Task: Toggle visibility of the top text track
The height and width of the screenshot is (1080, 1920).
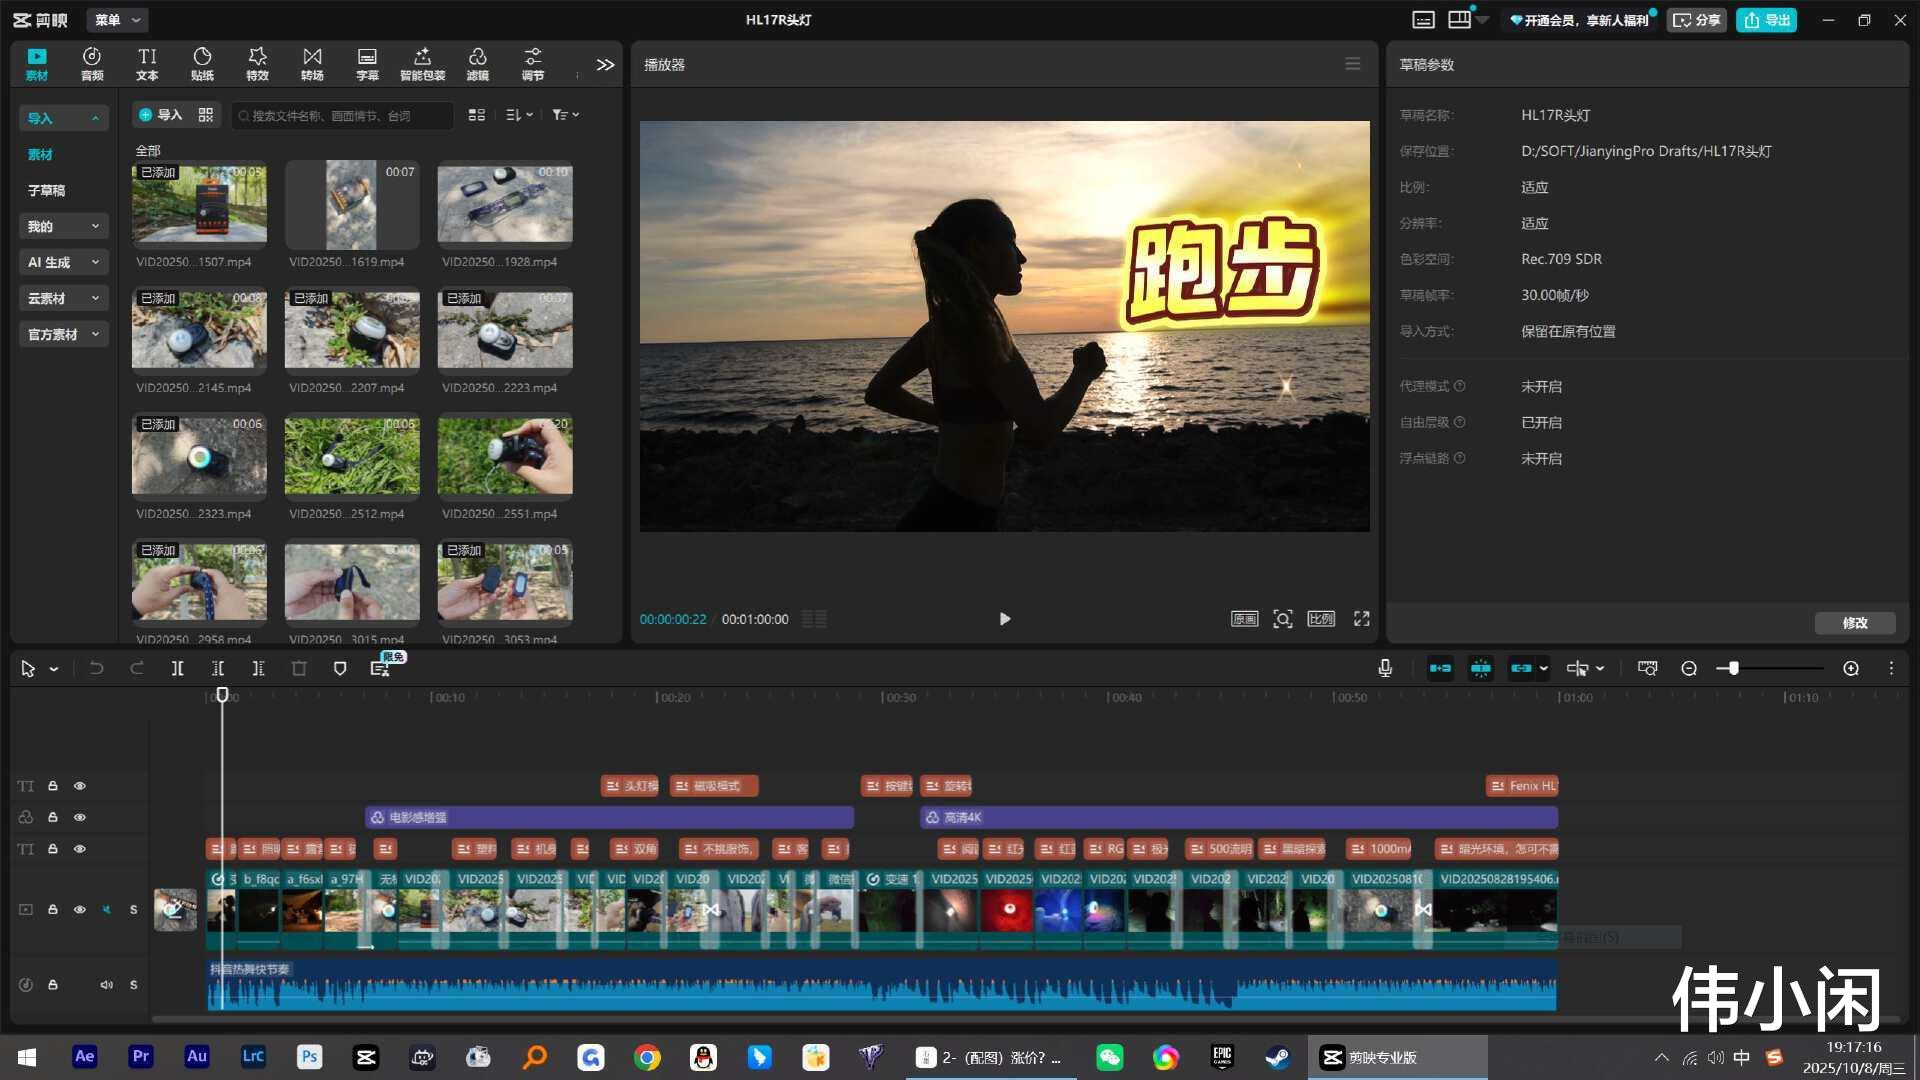Action: 80,786
